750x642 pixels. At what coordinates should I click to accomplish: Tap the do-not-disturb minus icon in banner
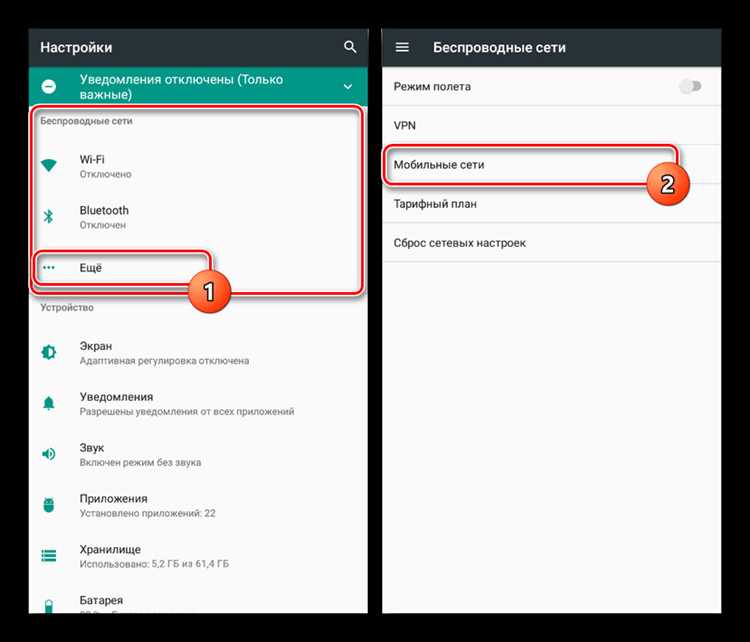coord(49,87)
